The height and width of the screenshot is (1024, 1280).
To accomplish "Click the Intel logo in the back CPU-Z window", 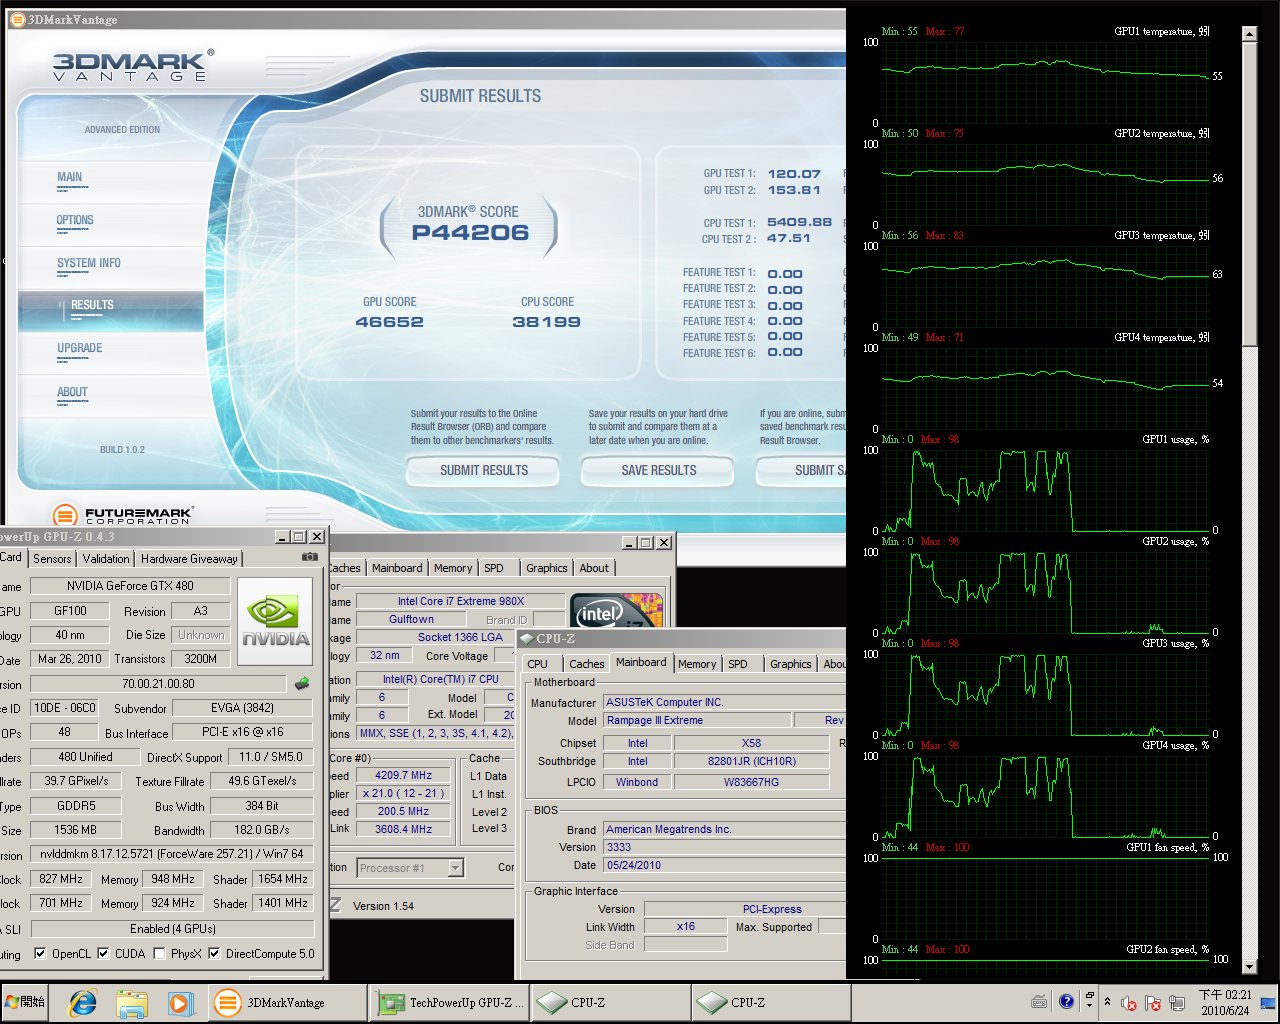I will (x=617, y=611).
